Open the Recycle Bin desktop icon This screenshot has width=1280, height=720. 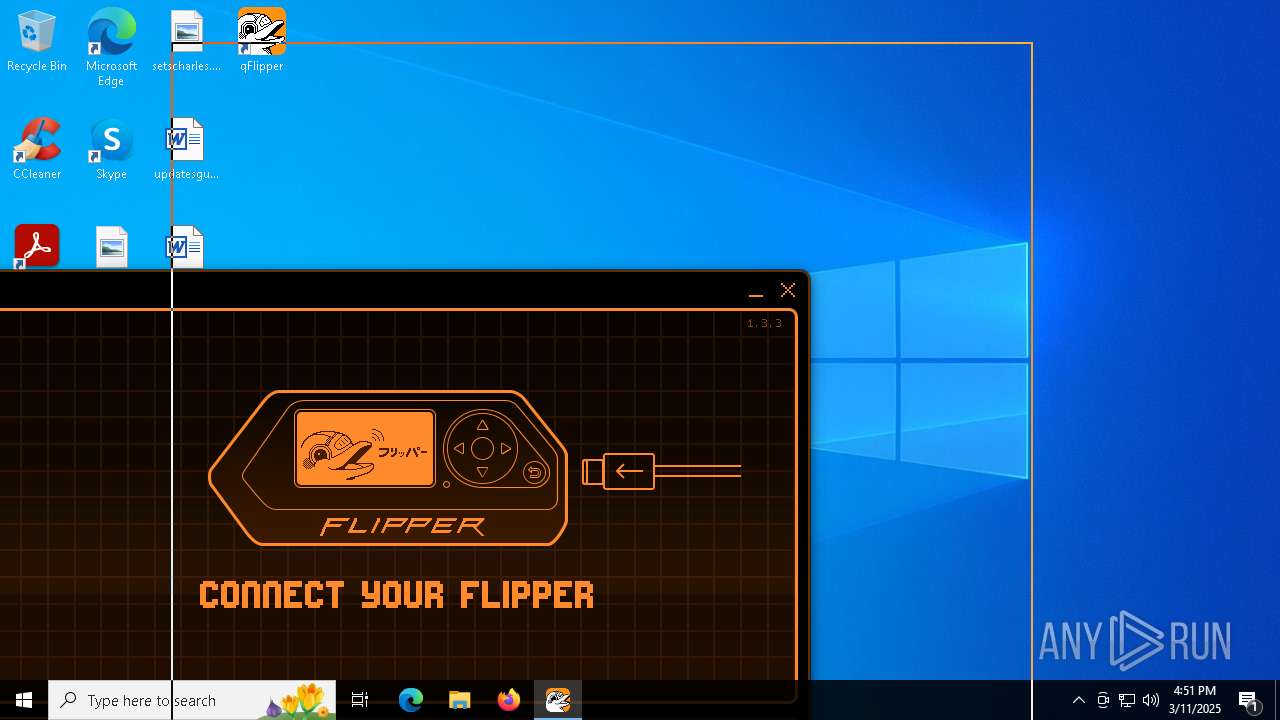[x=37, y=42]
